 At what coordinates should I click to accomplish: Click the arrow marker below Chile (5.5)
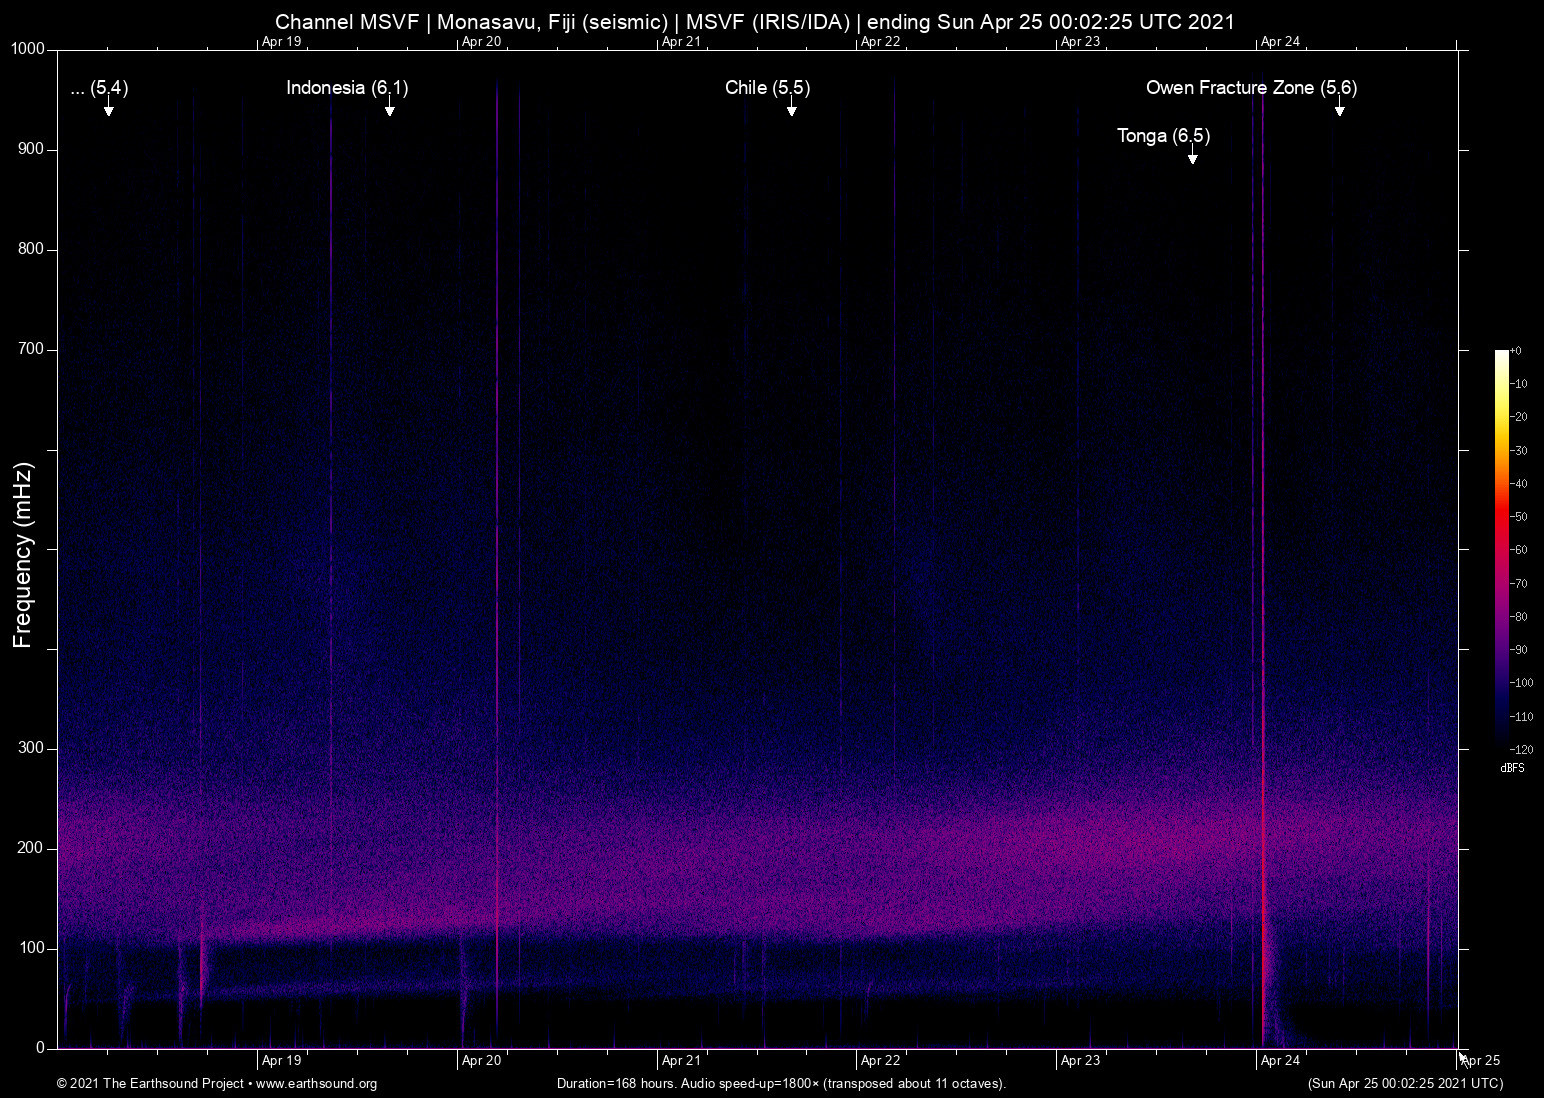(x=791, y=110)
